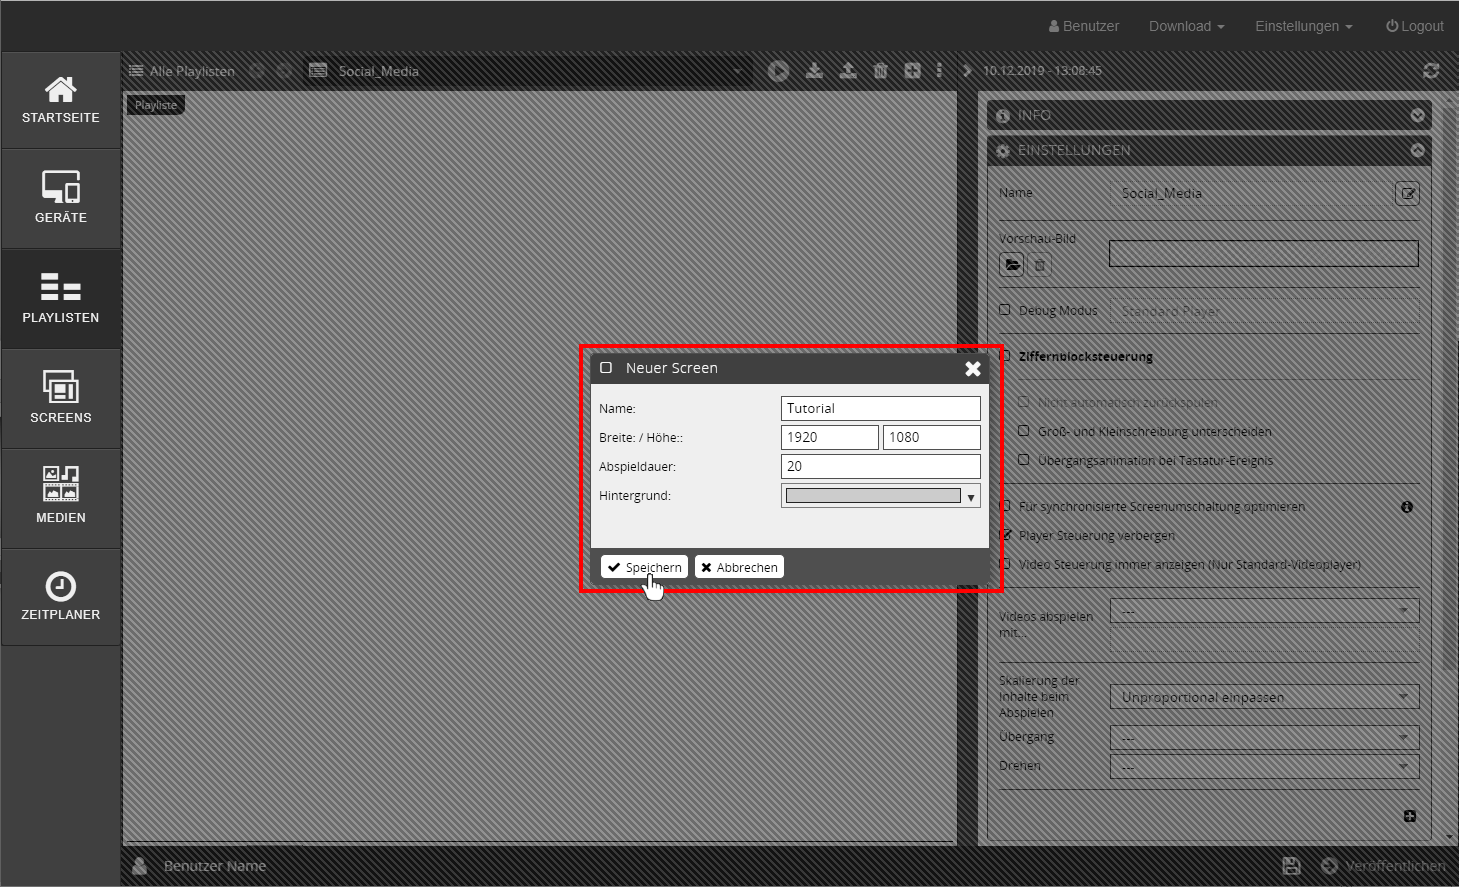
Task: Open the Download menu
Action: 1186,26
